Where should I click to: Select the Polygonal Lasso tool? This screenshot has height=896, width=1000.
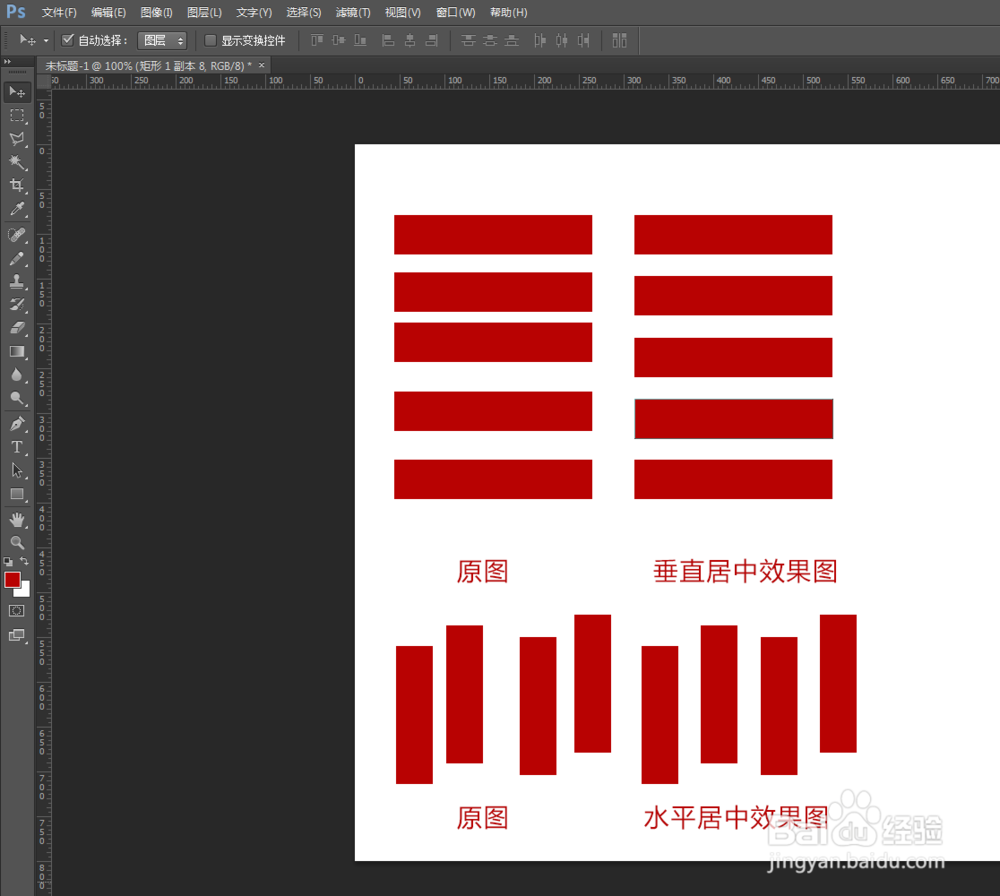pyautogui.click(x=17, y=139)
